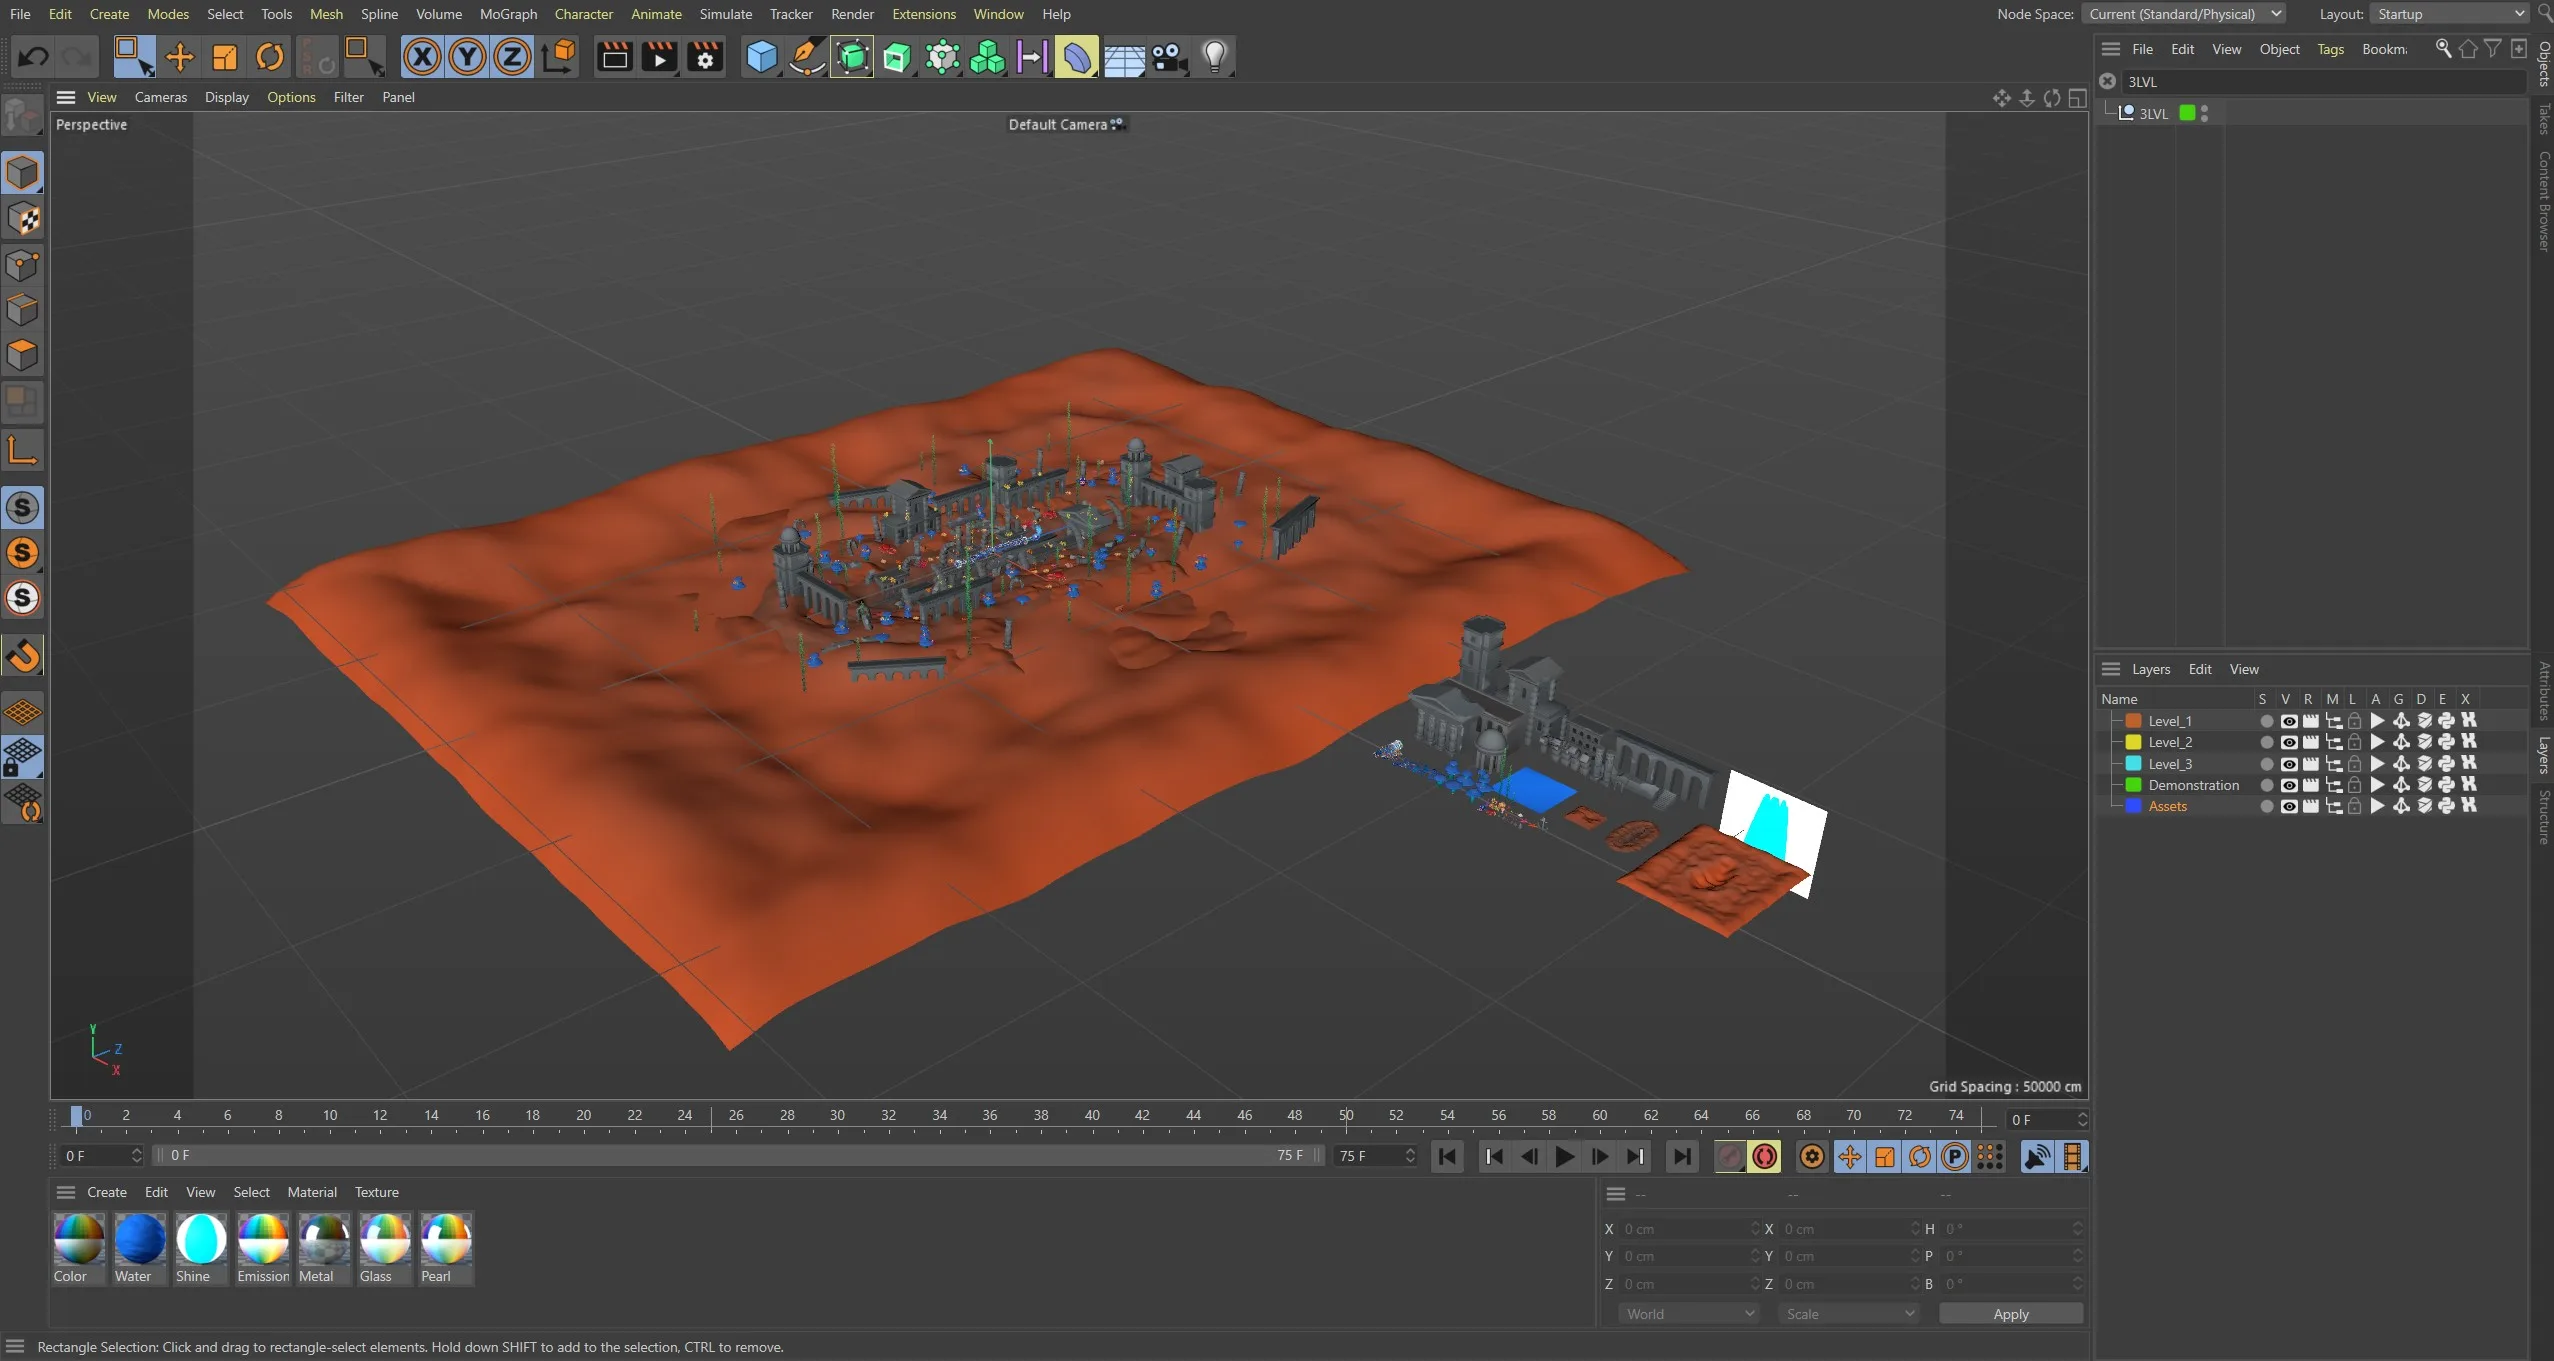This screenshot has width=2554, height=1361.
Task: Click frame 50 on the timeline
Action: pyautogui.click(x=1346, y=1116)
